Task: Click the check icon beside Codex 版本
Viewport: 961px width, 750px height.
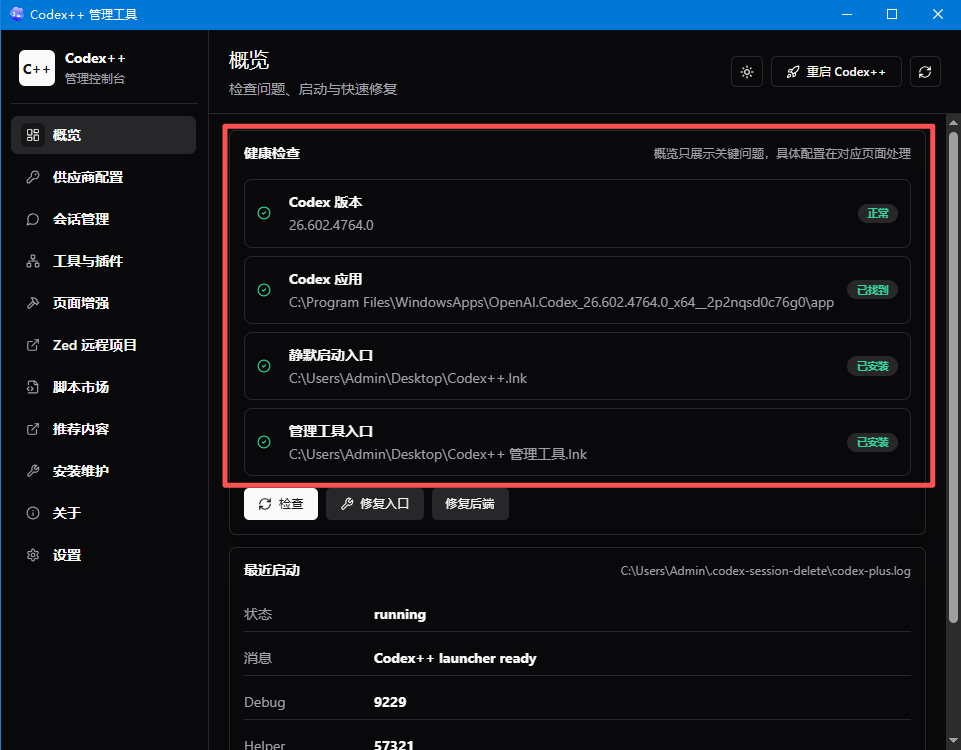Action: click(264, 213)
